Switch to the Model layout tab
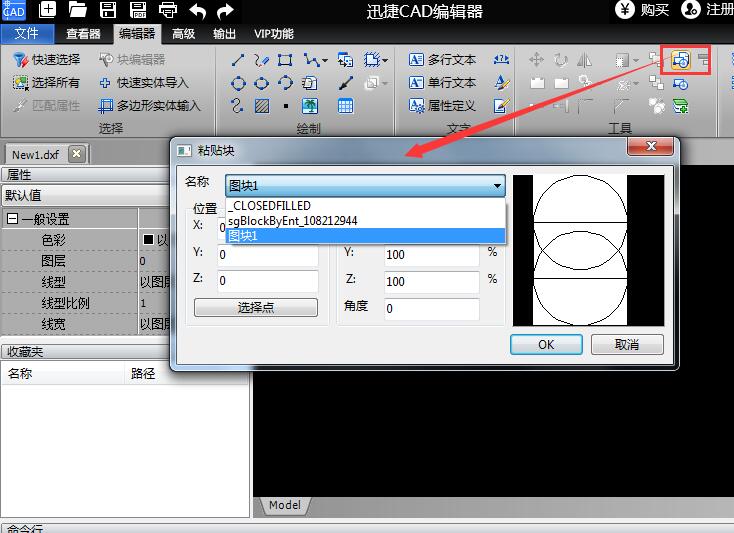Screen dimensions: 734x533 pyautogui.click(x=284, y=505)
